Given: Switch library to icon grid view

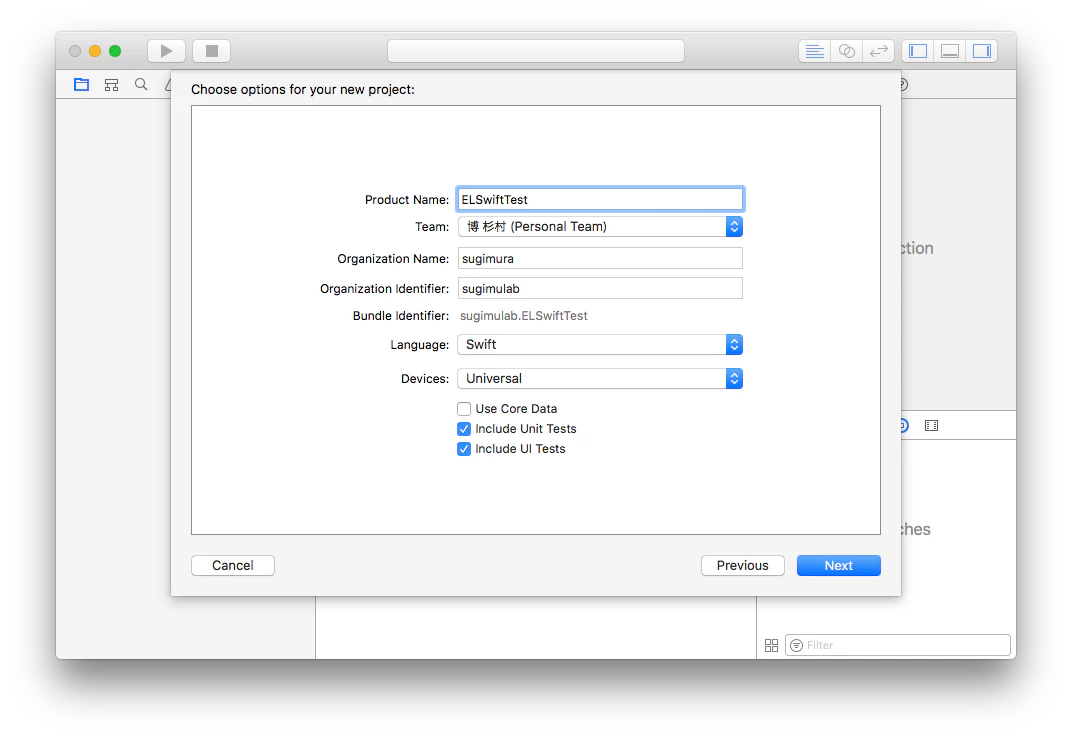Looking at the screenshot, I should tap(771, 645).
